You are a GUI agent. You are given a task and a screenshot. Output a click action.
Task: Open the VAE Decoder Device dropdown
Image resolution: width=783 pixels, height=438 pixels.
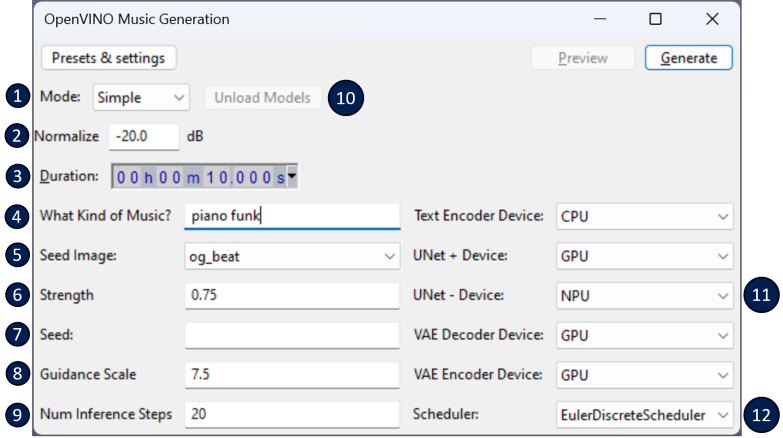pyautogui.click(x=643, y=335)
